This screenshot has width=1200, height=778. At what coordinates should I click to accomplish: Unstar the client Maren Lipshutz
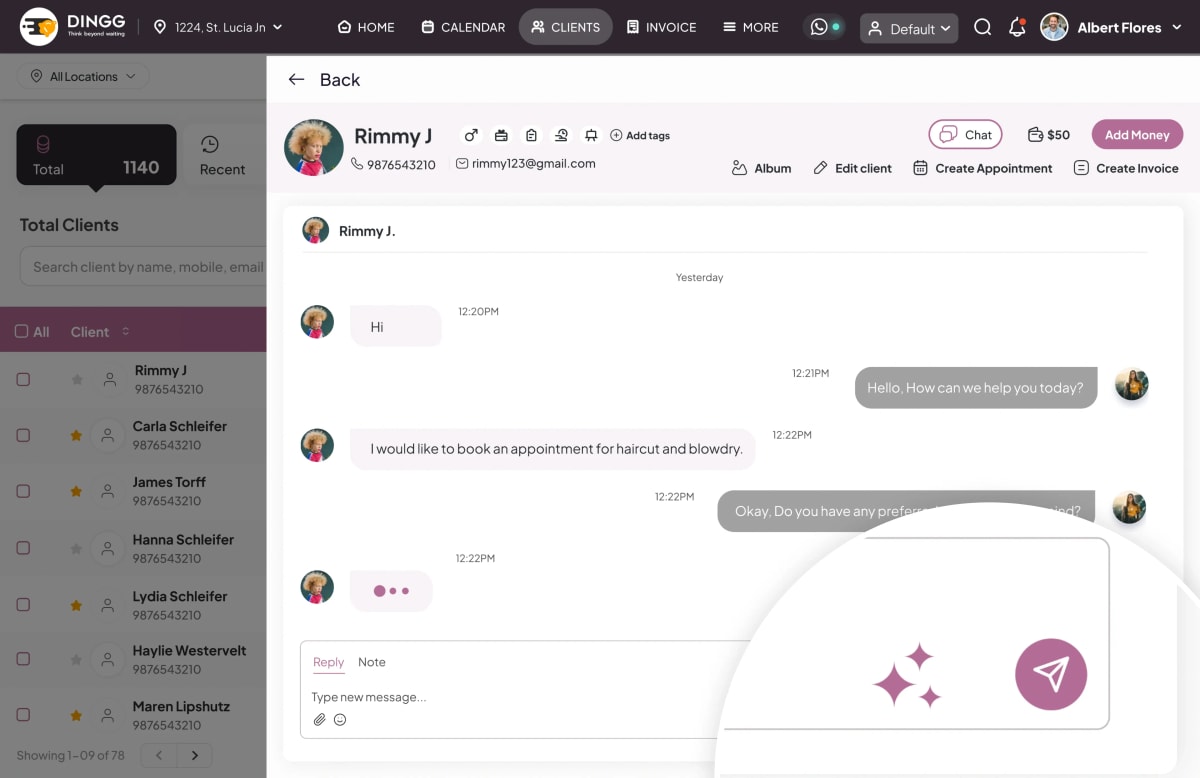(77, 716)
